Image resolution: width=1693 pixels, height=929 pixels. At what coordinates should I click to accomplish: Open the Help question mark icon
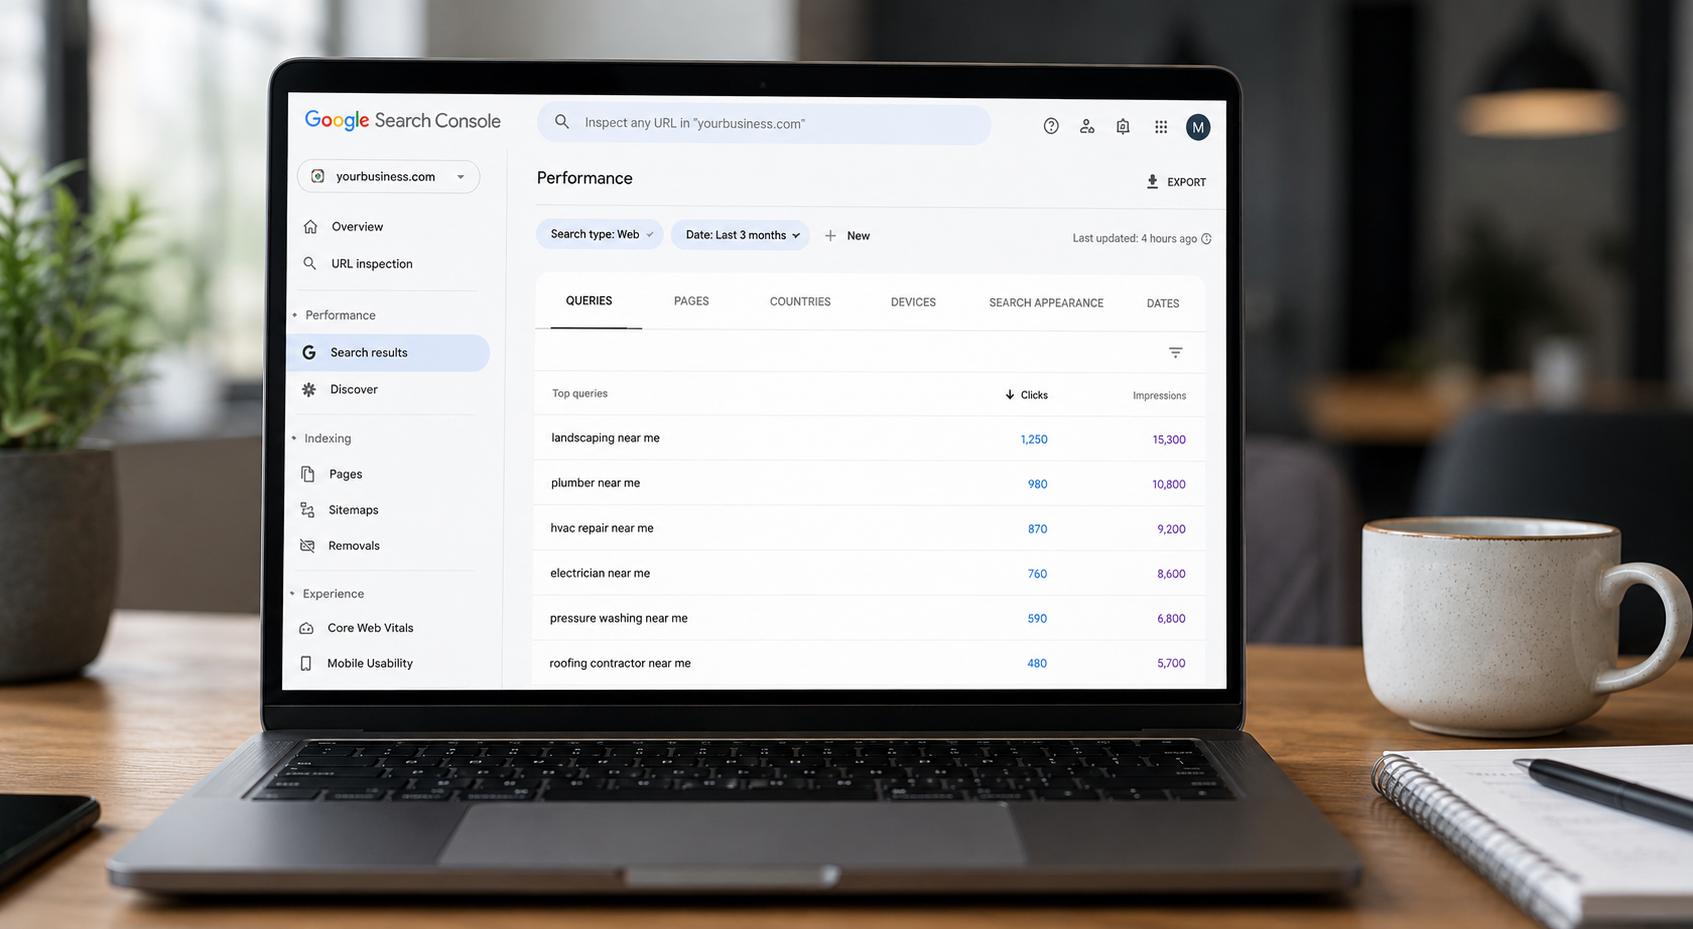click(x=1051, y=126)
